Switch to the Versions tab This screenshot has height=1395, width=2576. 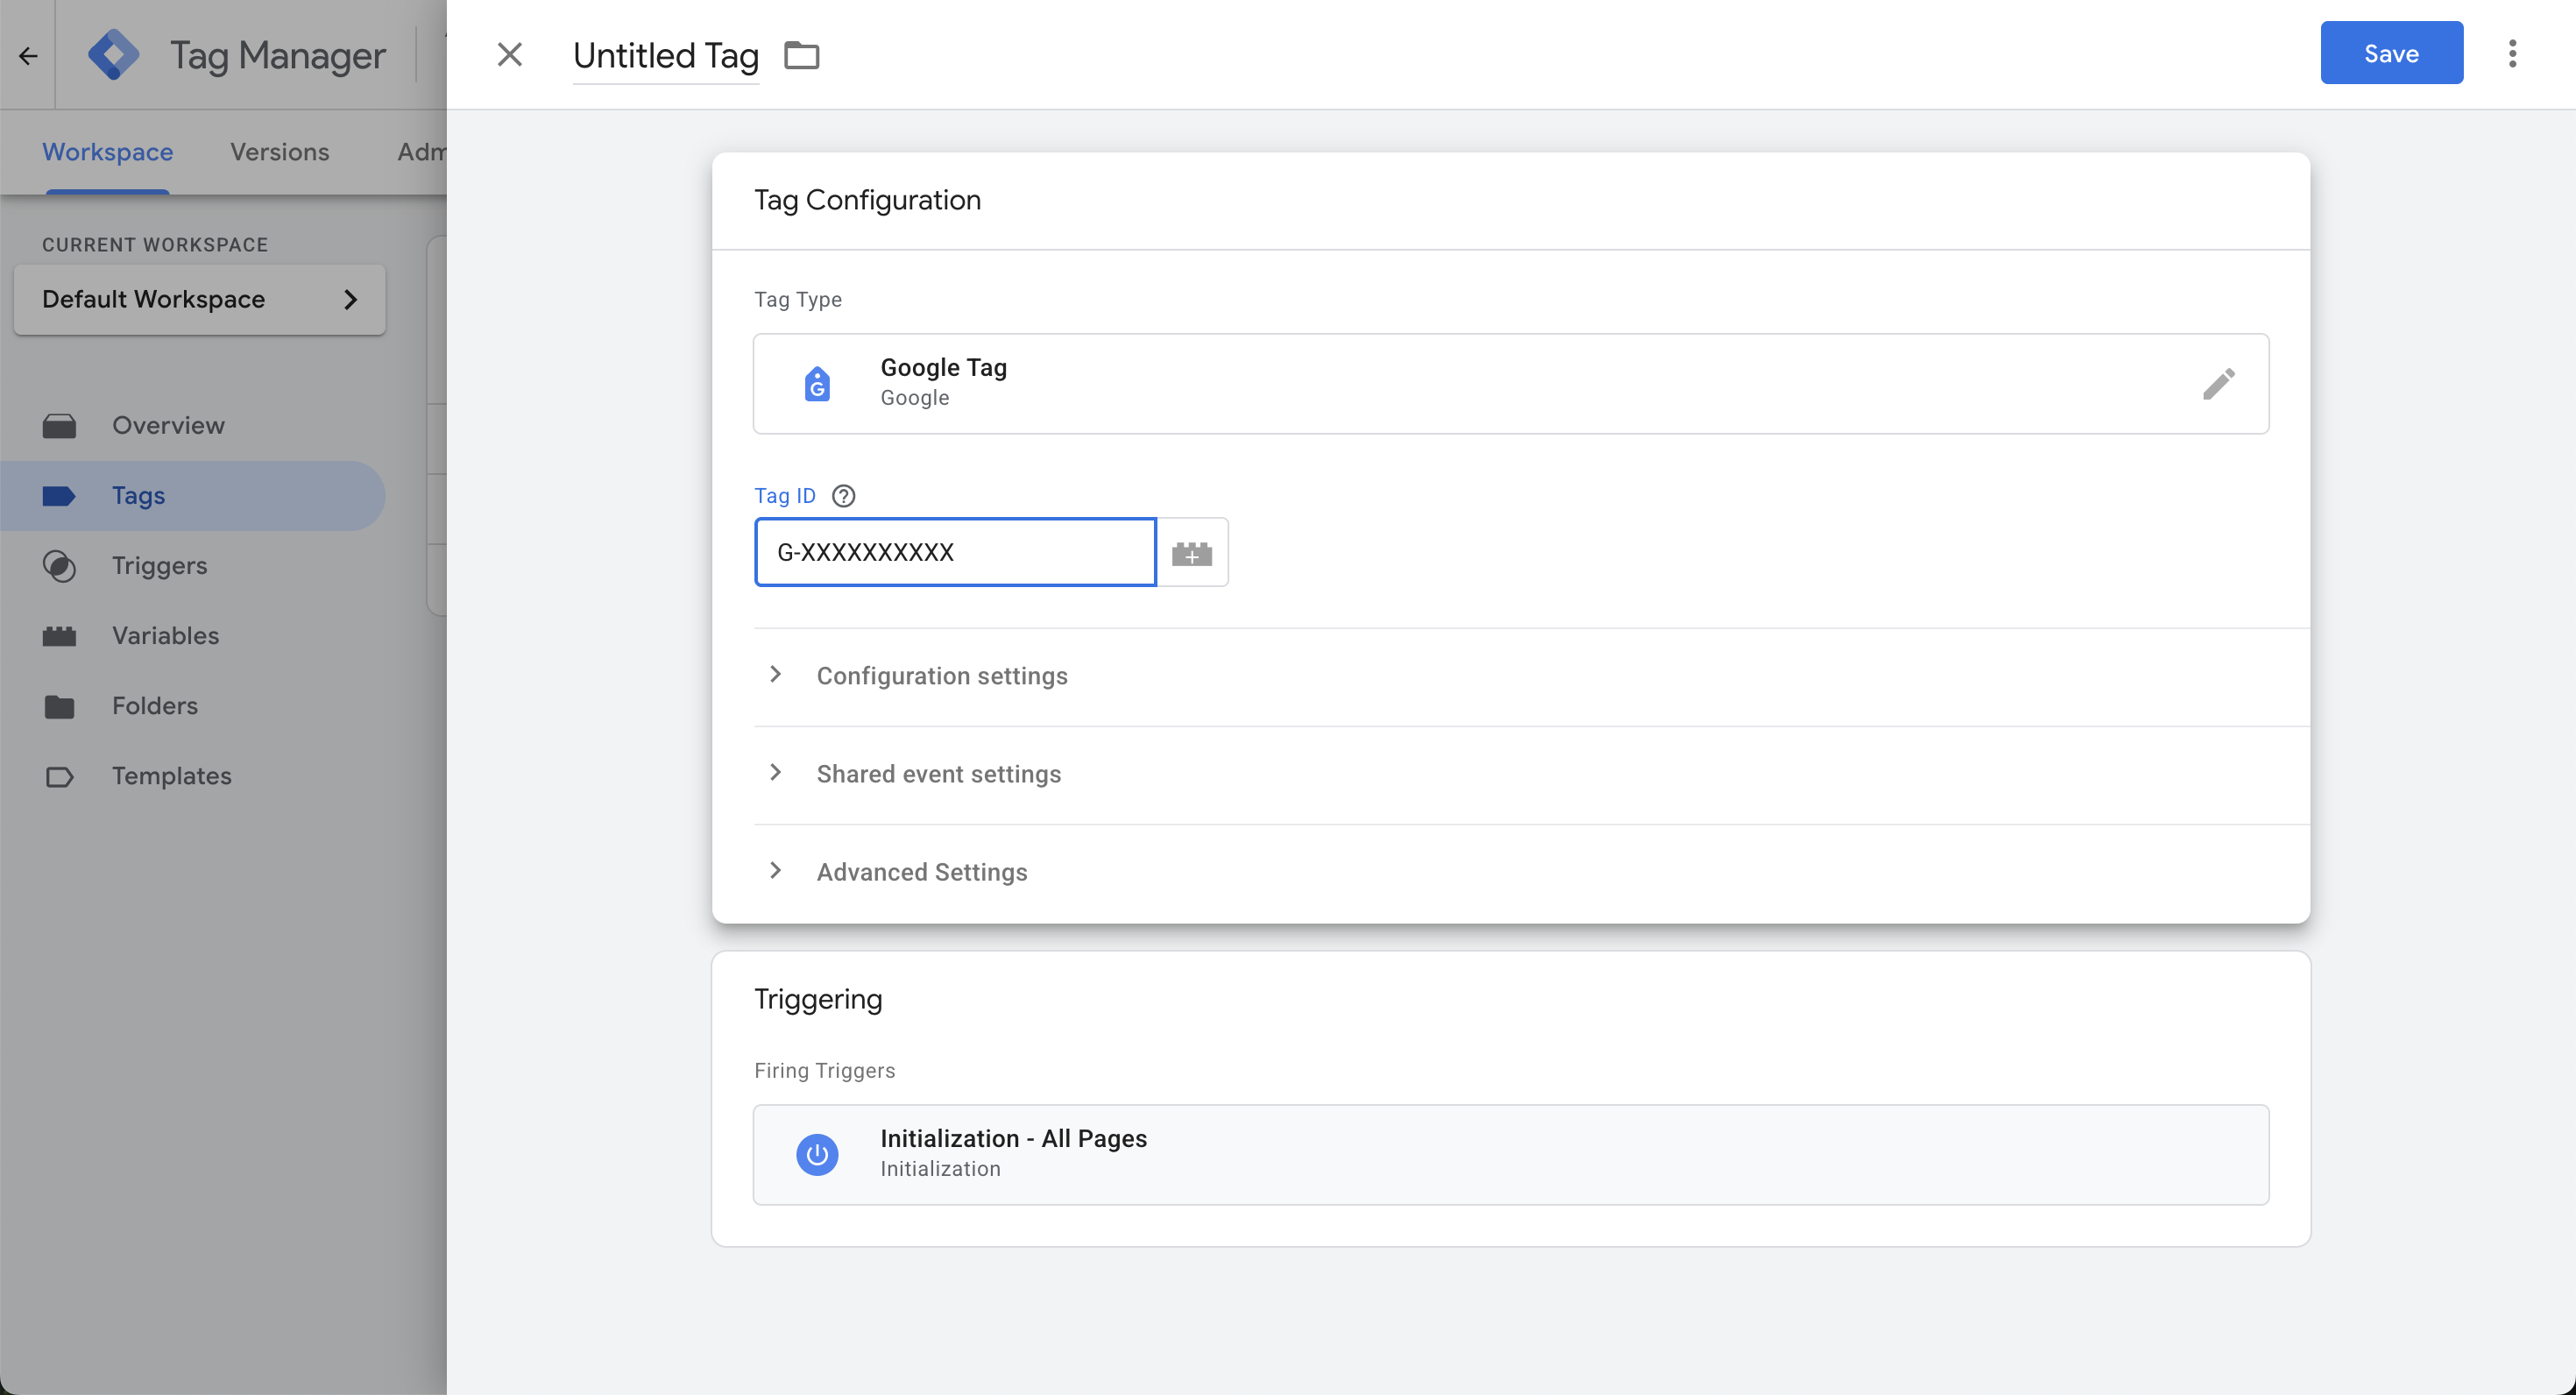[x=279, y=152]
